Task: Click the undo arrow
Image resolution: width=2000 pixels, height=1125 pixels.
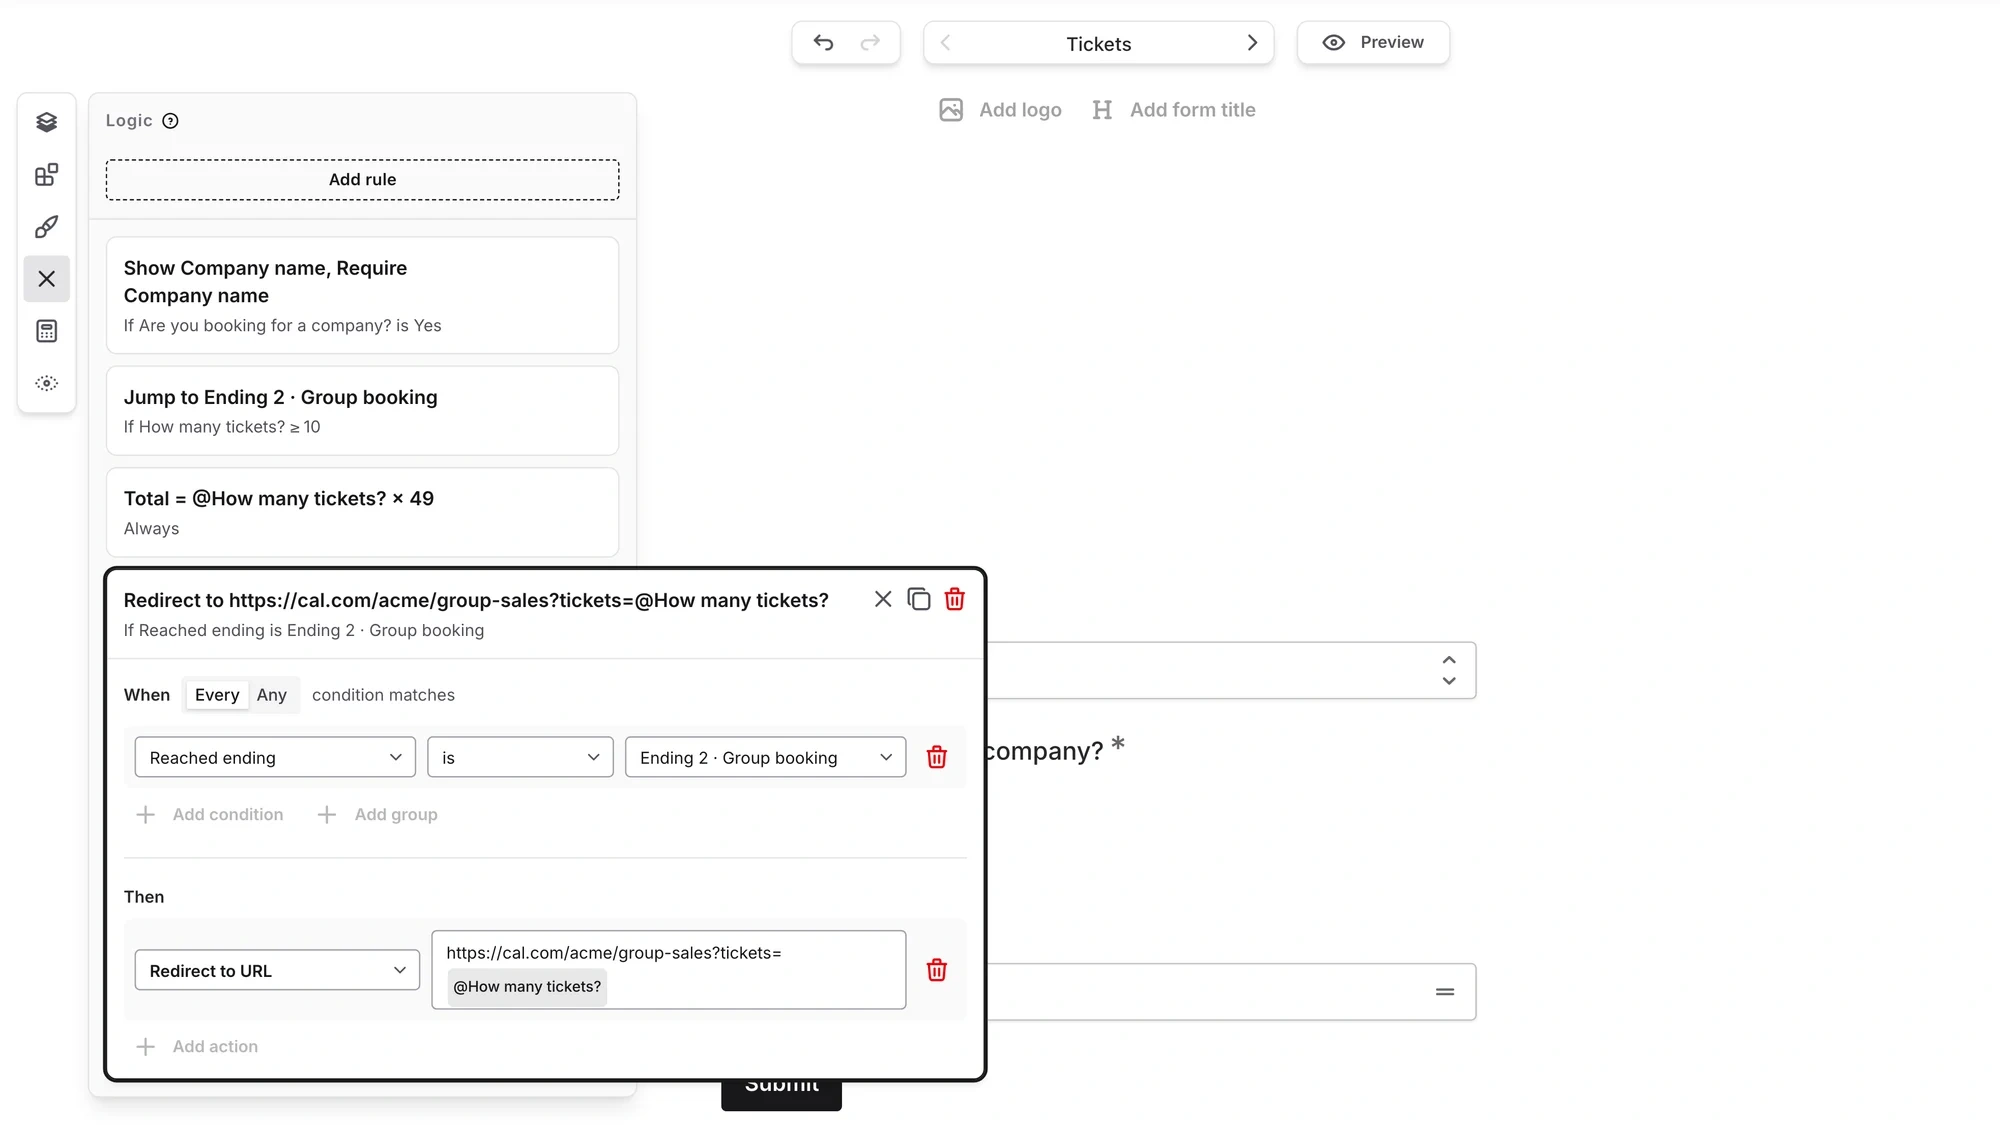Action: click(x=823, y=43)
